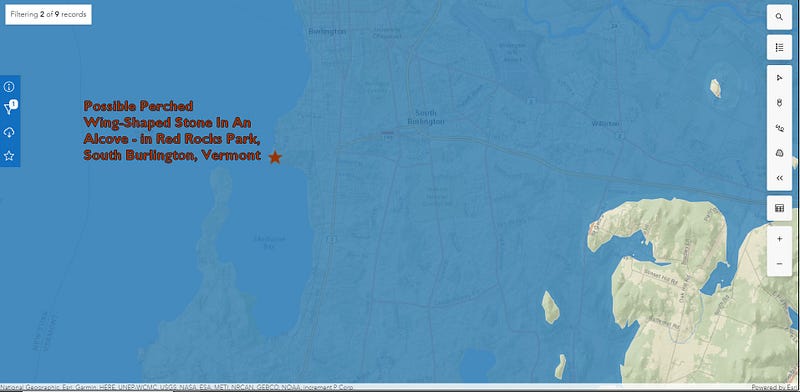Click the Red Rocks Park annotation text
Viewport: 800px width, 392px height.
click(172, 131)
